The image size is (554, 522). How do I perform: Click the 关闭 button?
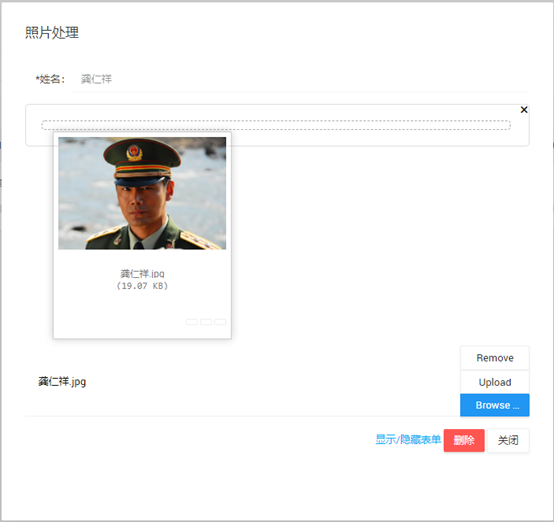point(508,440)
